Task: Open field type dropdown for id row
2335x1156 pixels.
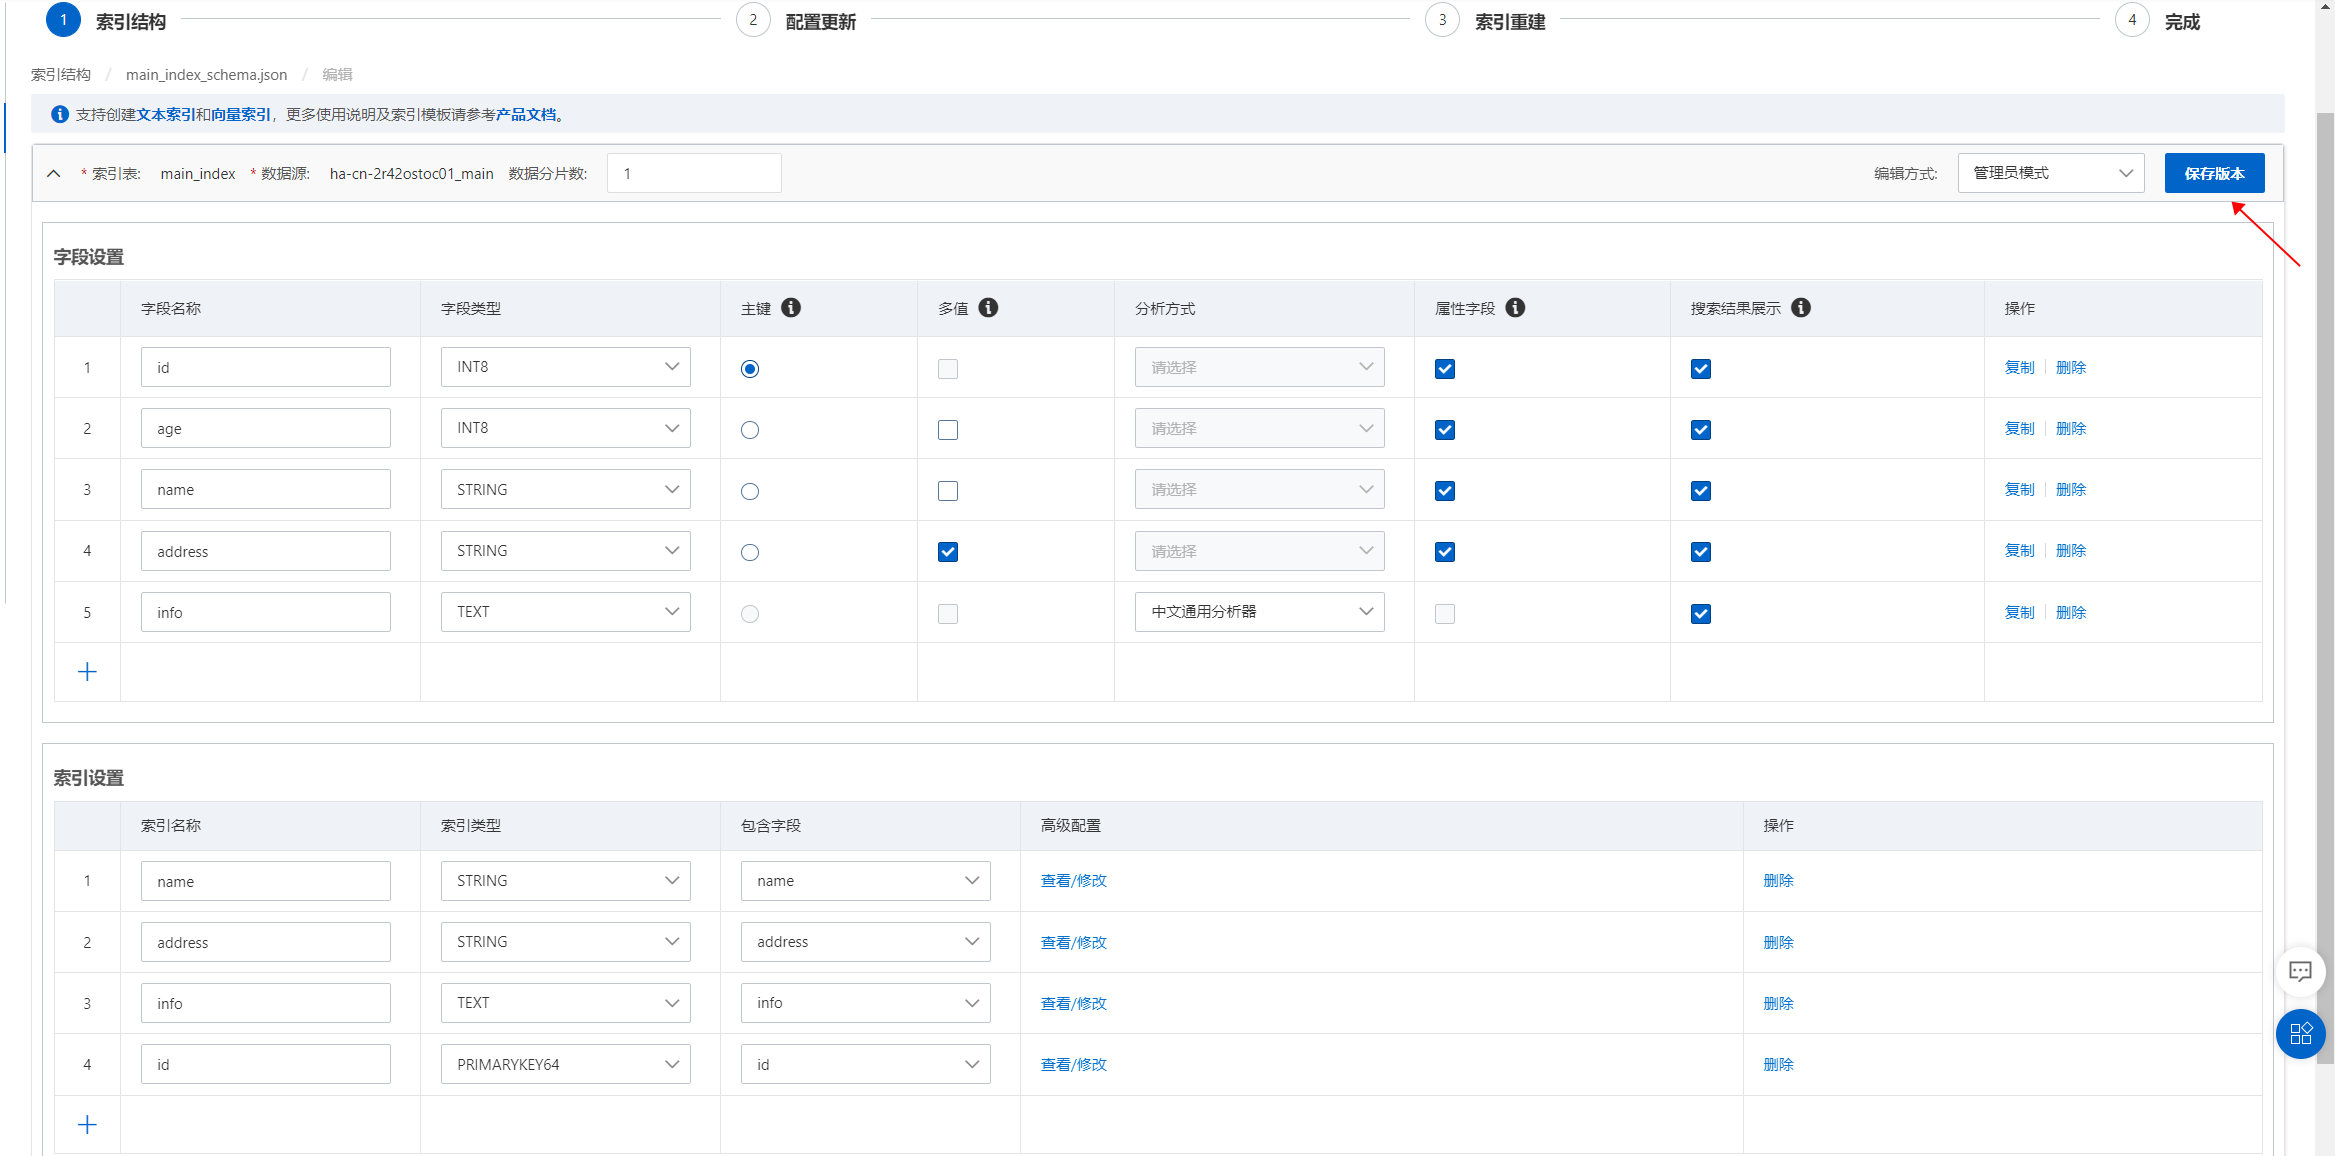Action: click(x=566, y=367)
